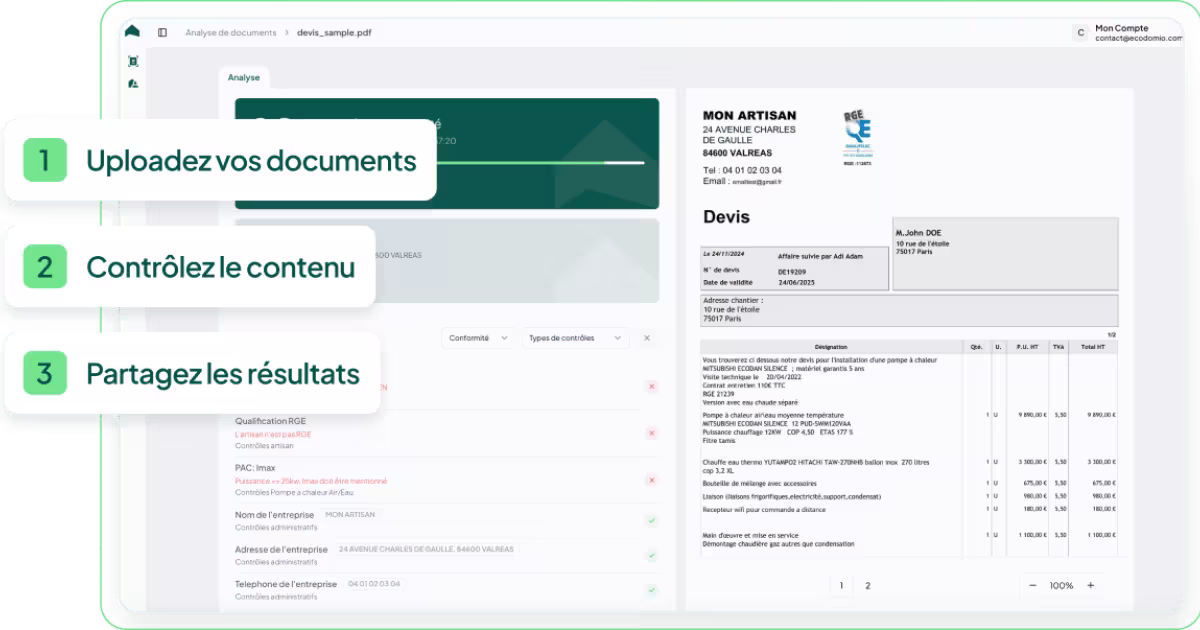Zoom out with the minus button
Image resolution: width=1200 pixels, height=630 pixels.
(1033, 586)
